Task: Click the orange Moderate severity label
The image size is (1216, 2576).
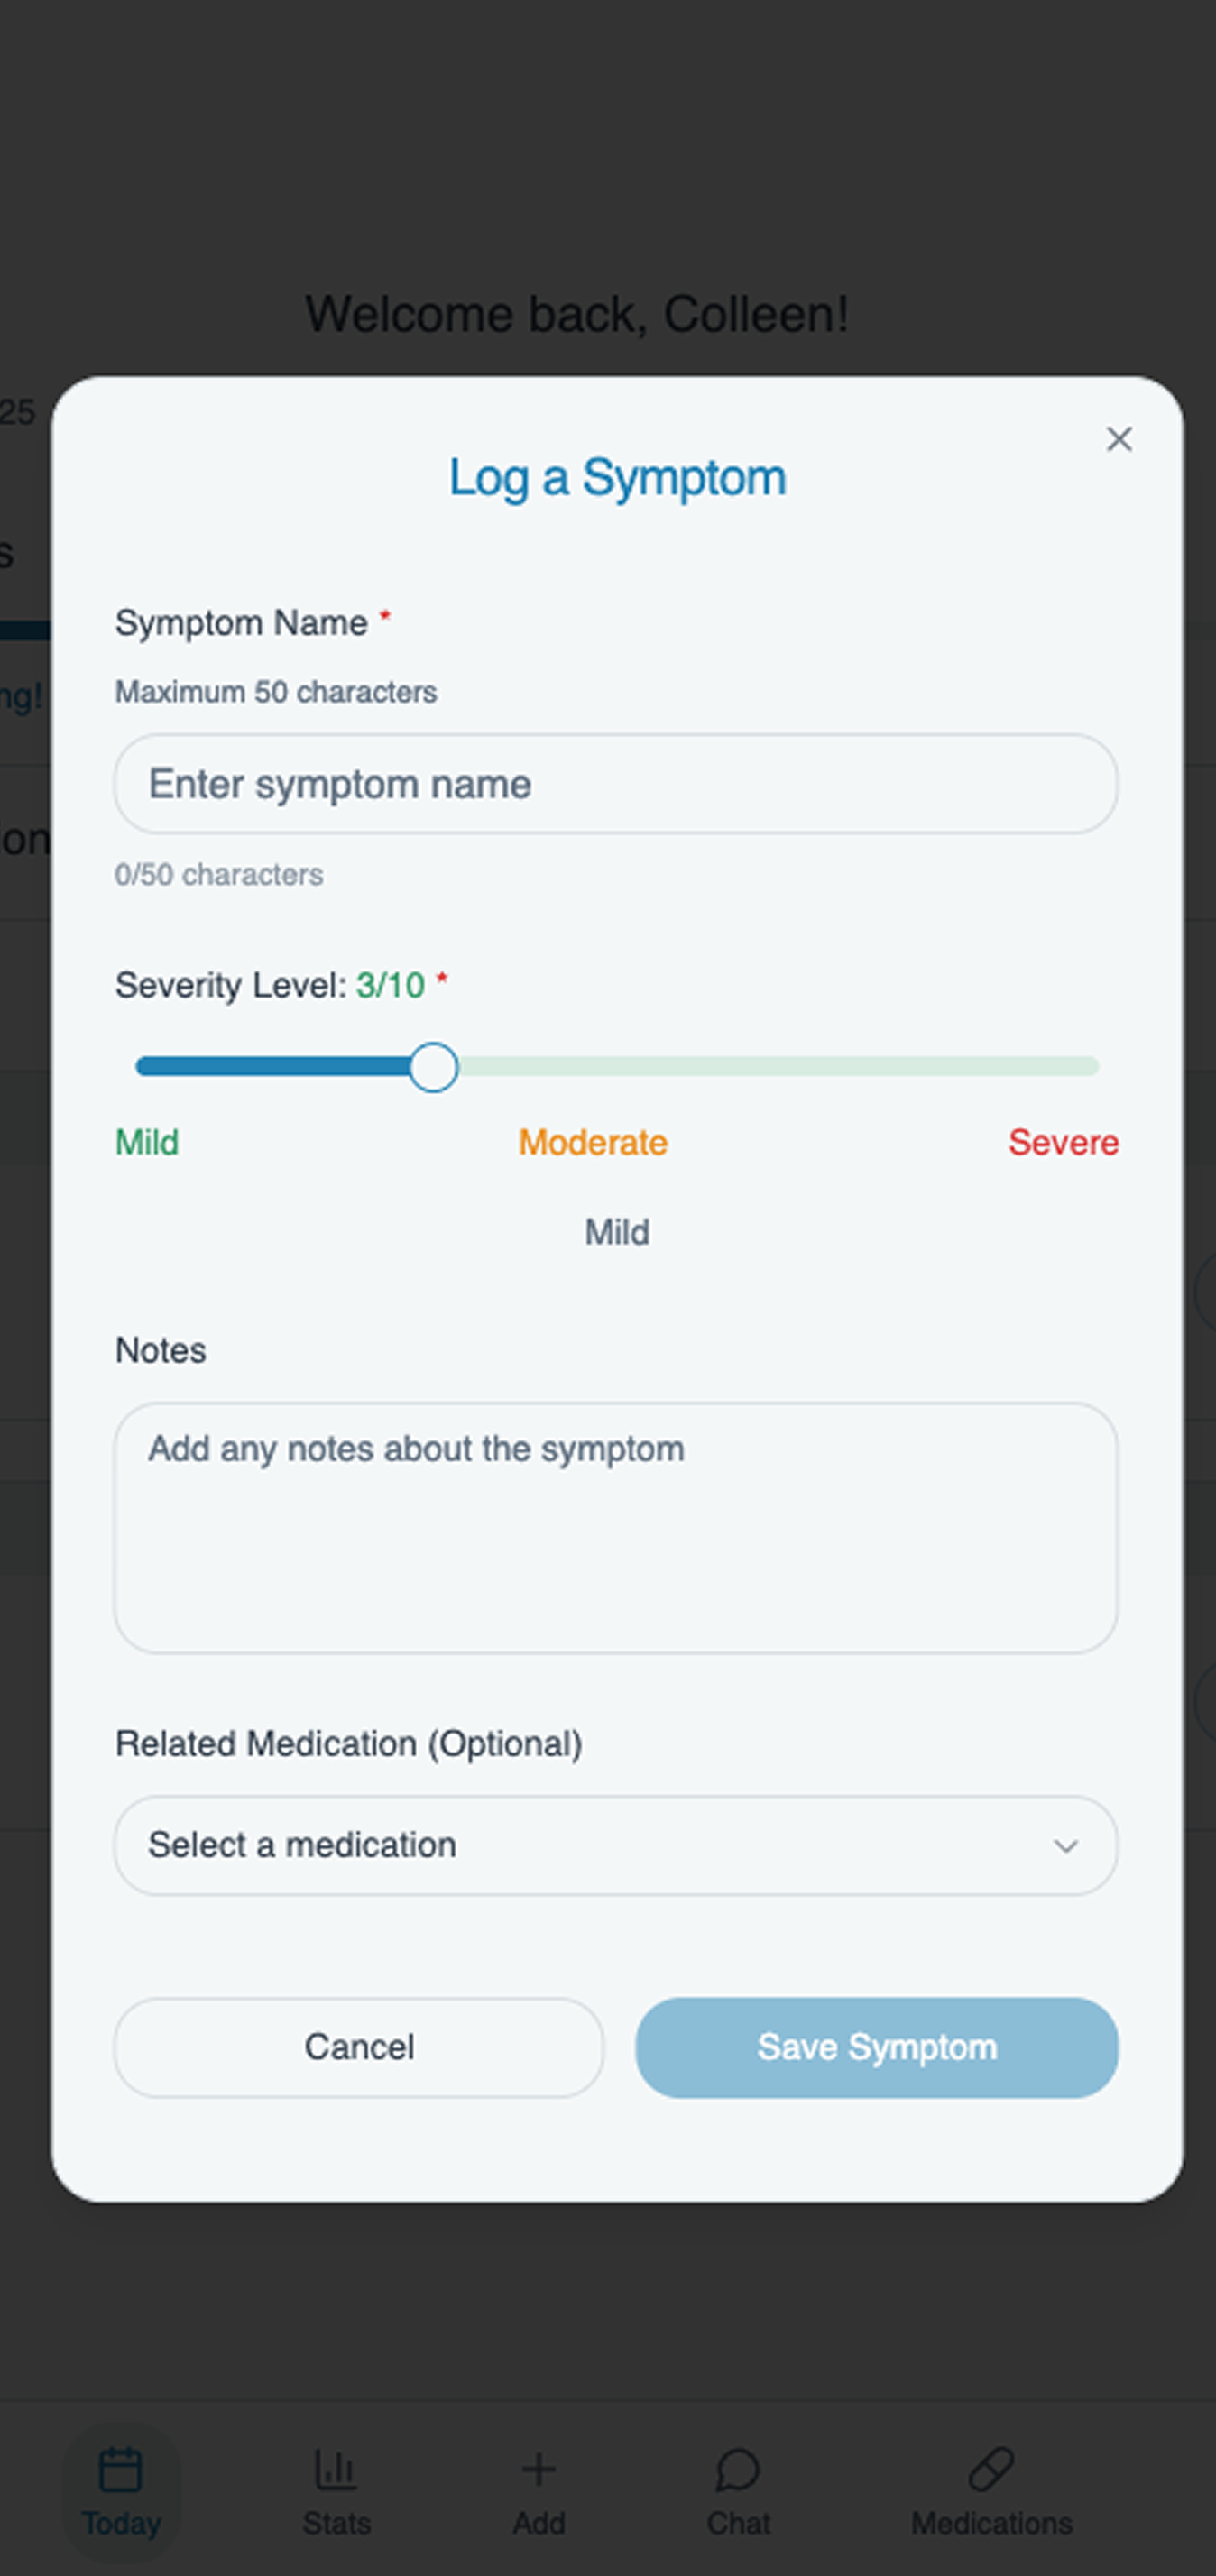Action: [x=593, y=1142]
